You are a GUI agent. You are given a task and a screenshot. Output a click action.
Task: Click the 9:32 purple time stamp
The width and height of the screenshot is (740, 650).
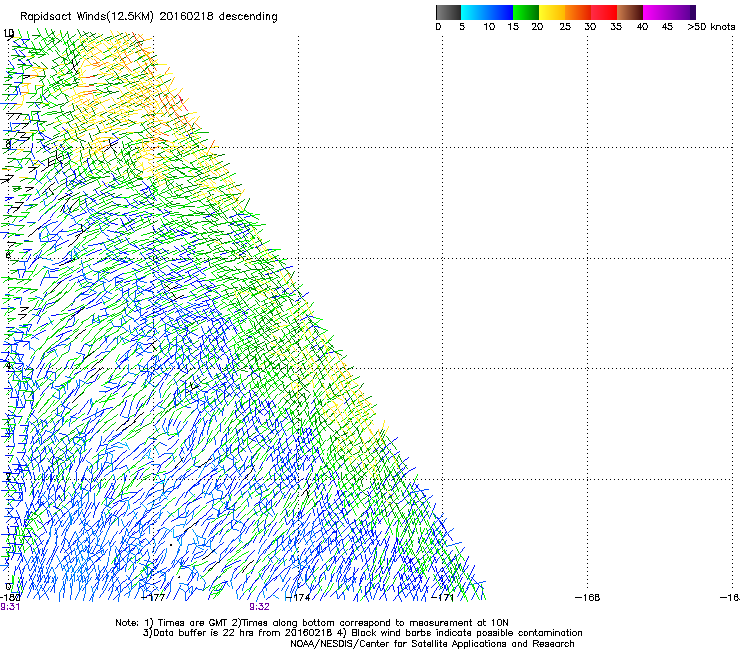point(259,607)
